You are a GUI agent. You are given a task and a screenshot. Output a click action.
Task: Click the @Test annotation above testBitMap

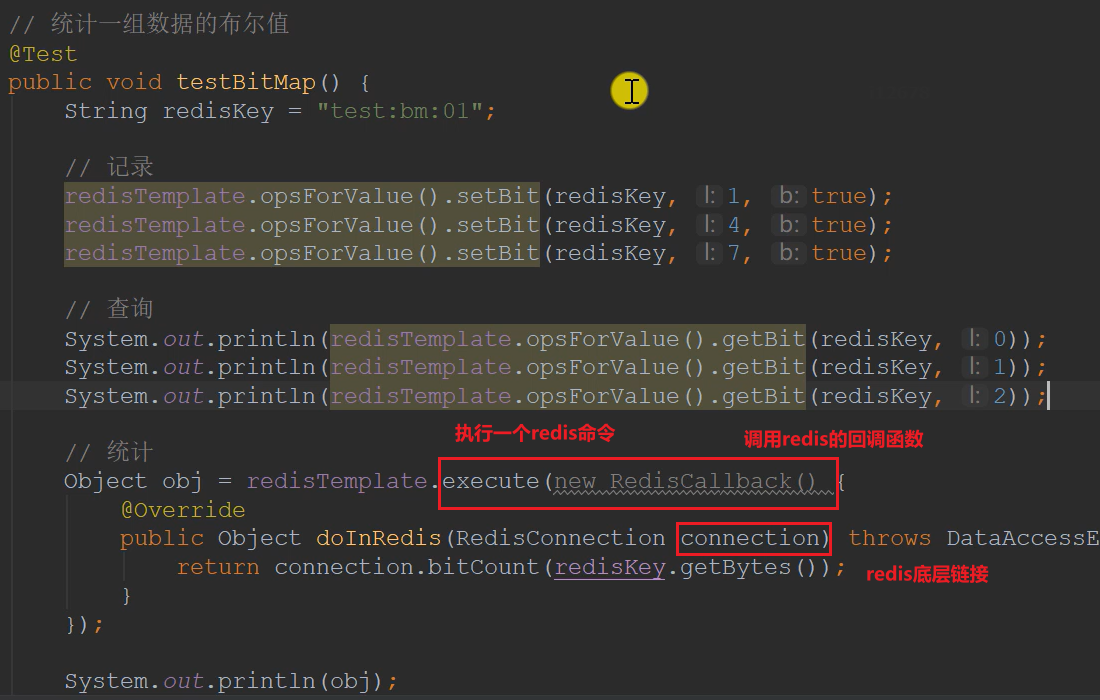[x=43, y=54]
